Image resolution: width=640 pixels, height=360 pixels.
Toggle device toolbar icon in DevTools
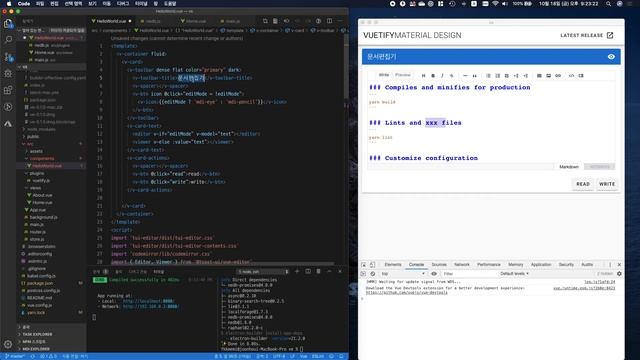point(372,264)
